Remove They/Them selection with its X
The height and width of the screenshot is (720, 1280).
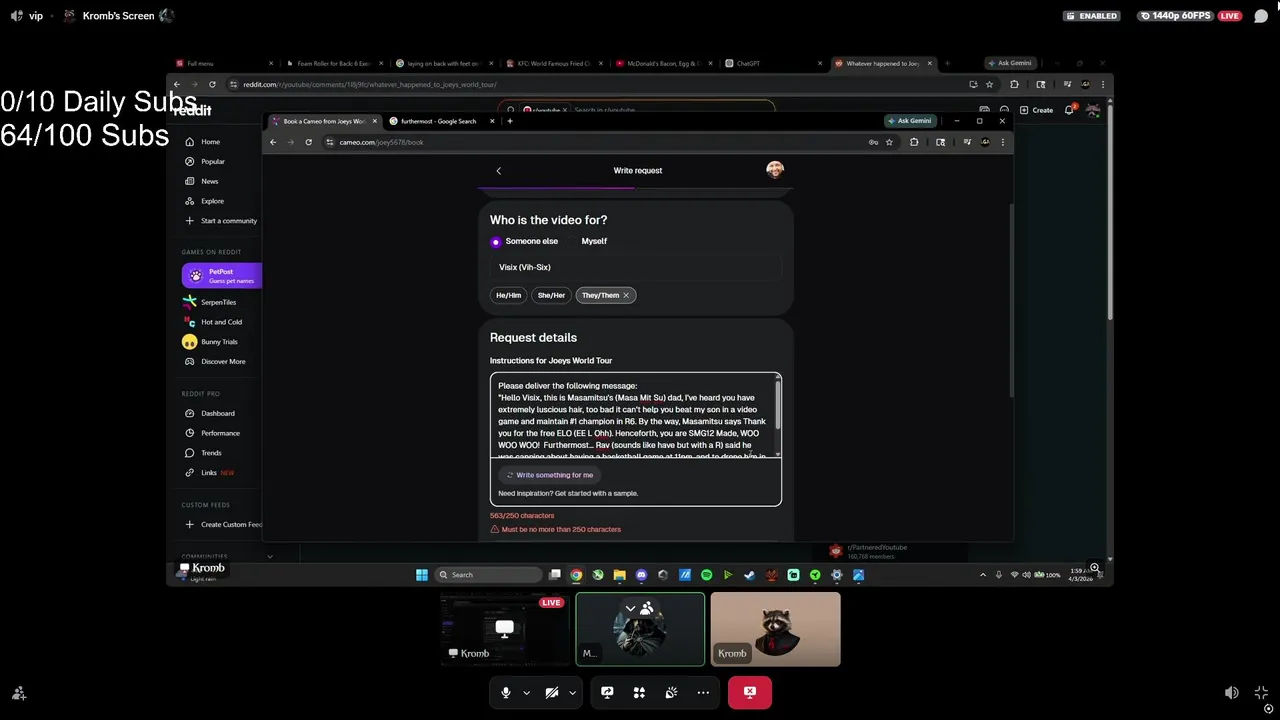pos(626,295)
